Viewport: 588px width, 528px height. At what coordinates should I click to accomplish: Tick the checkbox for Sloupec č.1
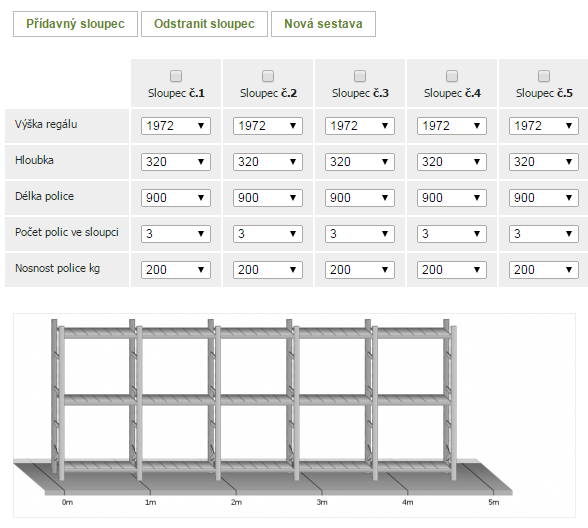pyautogui.click(x=176, y=76)
